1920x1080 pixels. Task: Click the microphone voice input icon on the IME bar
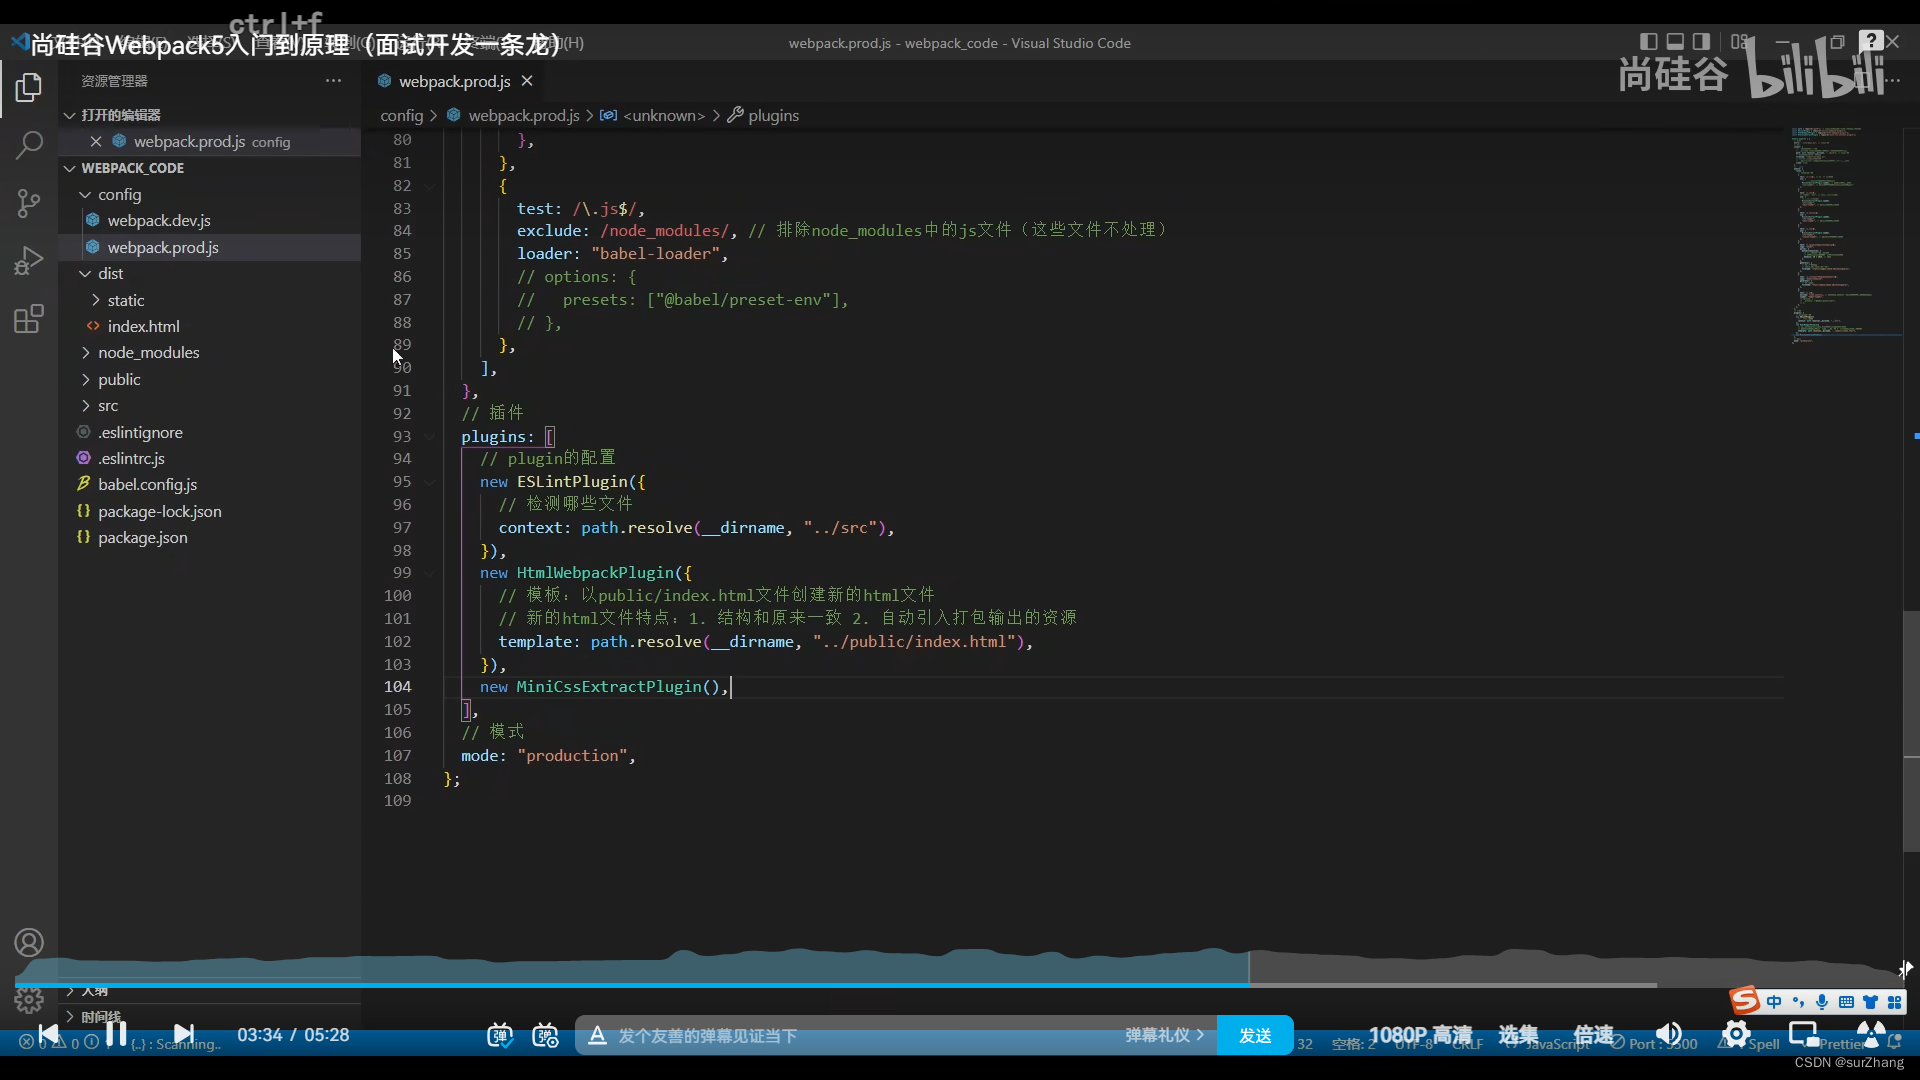tap(1822, 1002)
